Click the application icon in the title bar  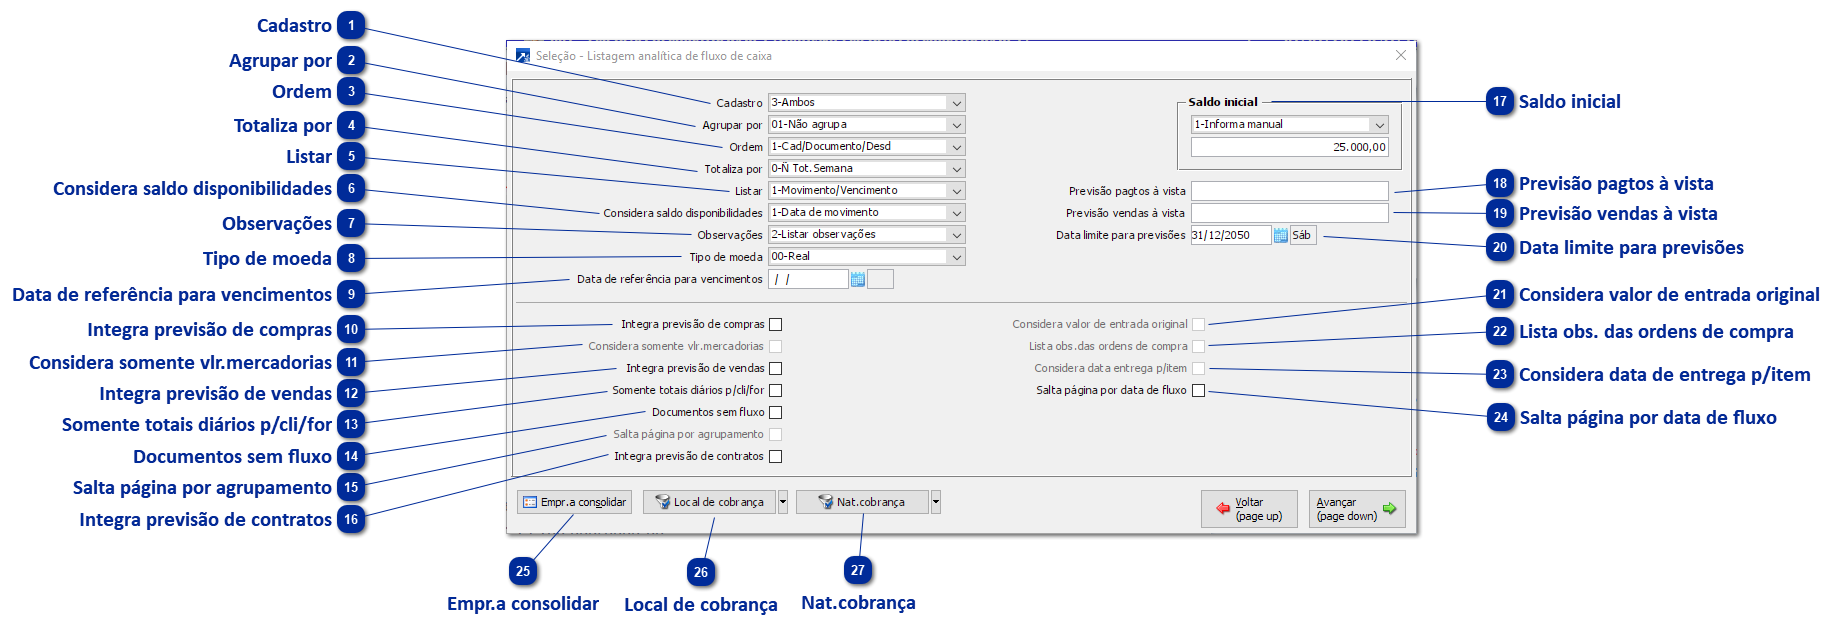[523, 56]
